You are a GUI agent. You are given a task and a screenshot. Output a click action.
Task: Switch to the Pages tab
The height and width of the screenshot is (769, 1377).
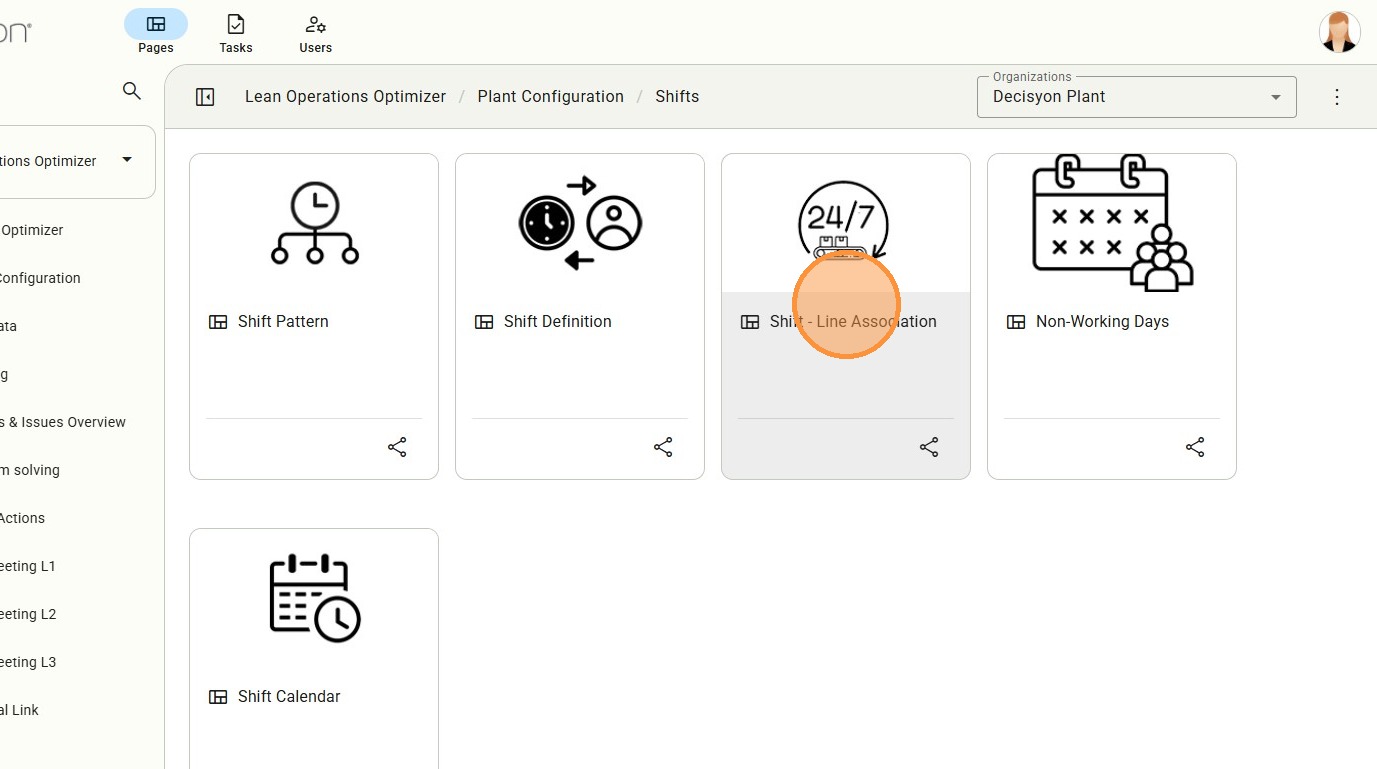pyautogui.click(x=155, y=32)
